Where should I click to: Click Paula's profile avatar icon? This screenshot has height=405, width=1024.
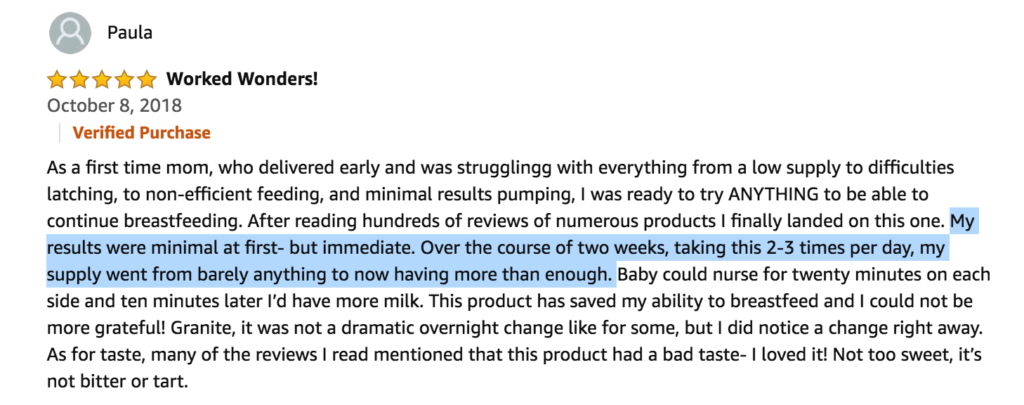pyautogui.click(x=70, y=33)
